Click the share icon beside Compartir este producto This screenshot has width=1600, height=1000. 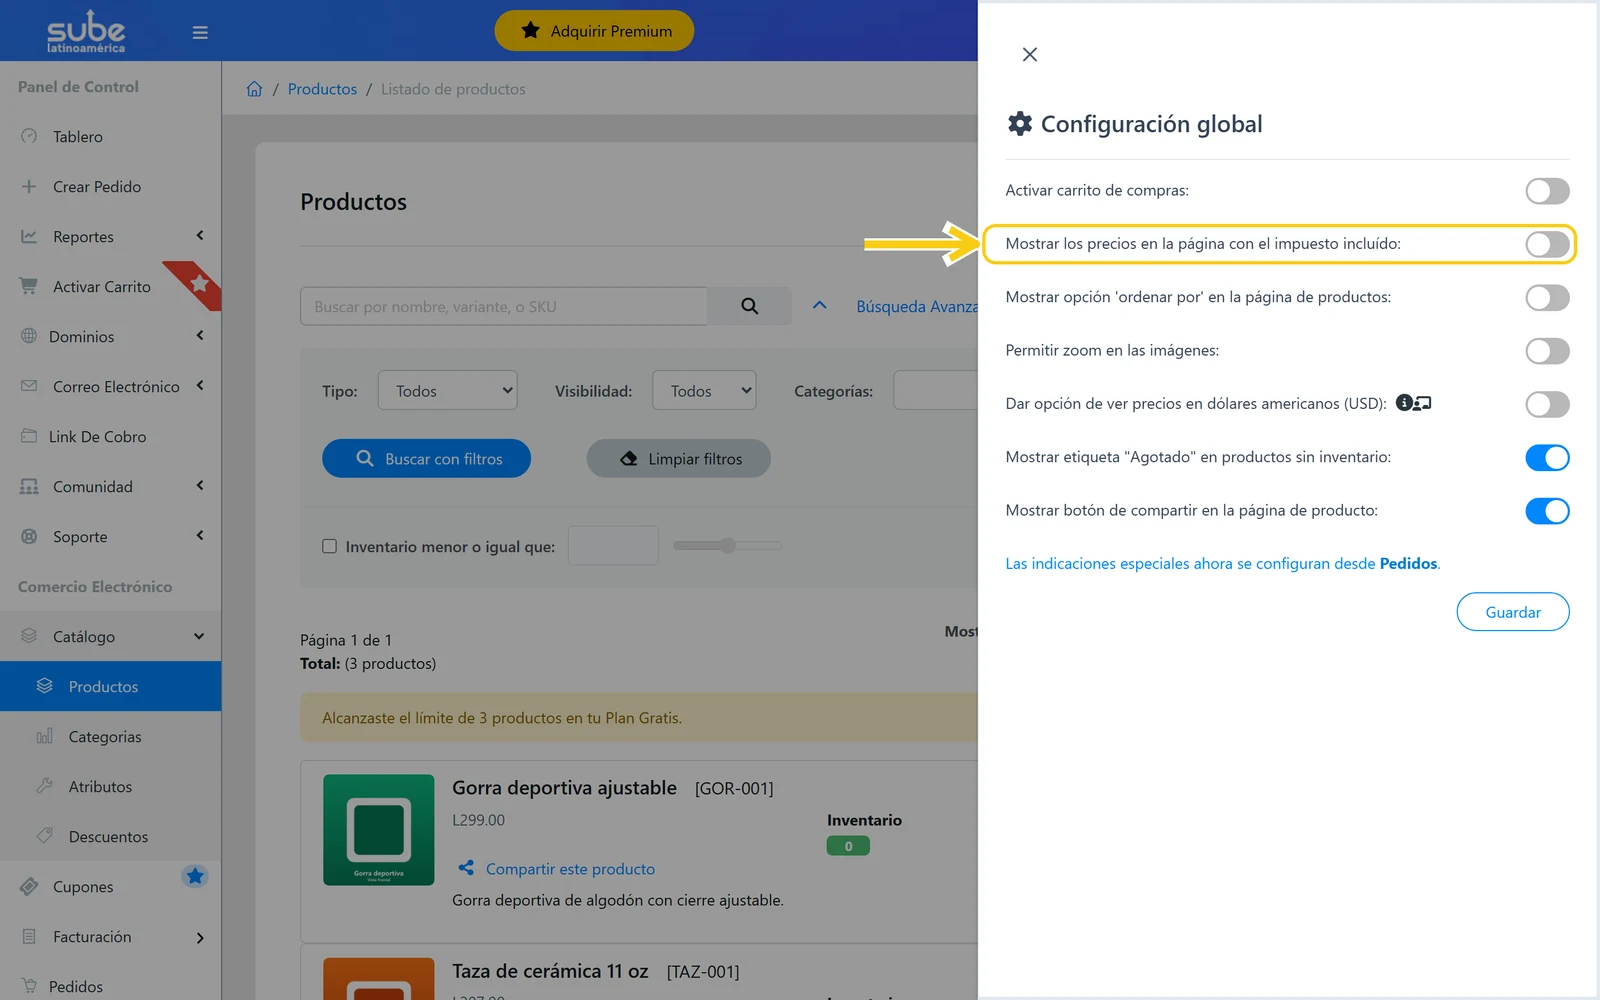tap(466, 868)
